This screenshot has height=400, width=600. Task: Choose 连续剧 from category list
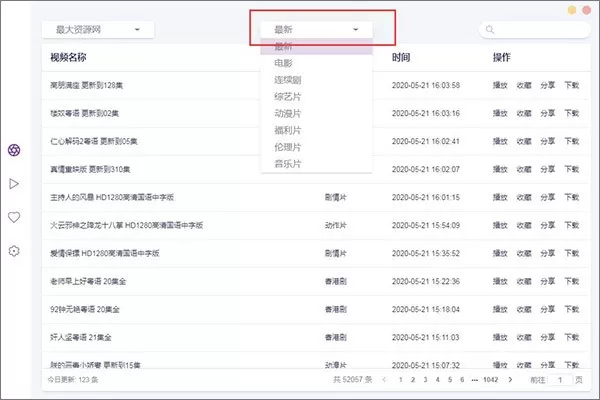click(316, 80)
